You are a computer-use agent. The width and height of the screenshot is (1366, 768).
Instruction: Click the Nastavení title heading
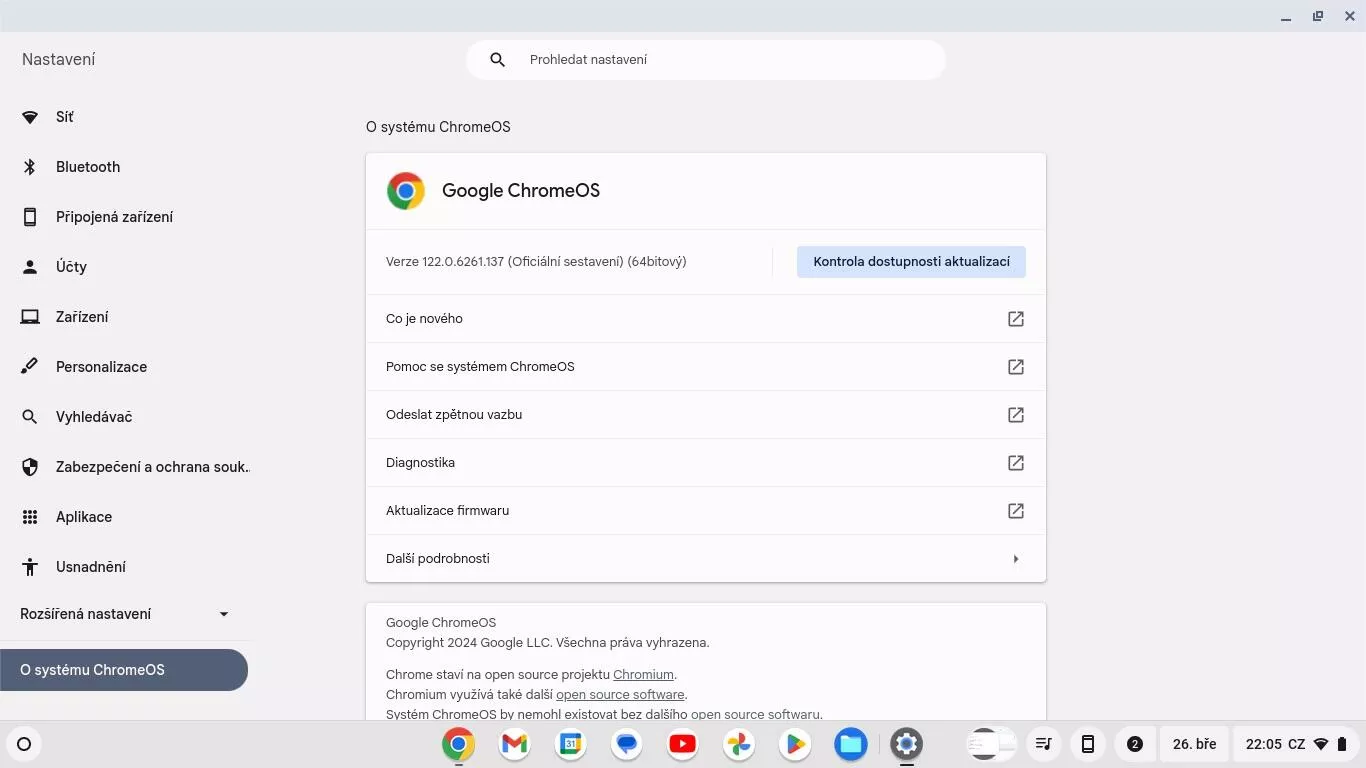click(59, 60)
